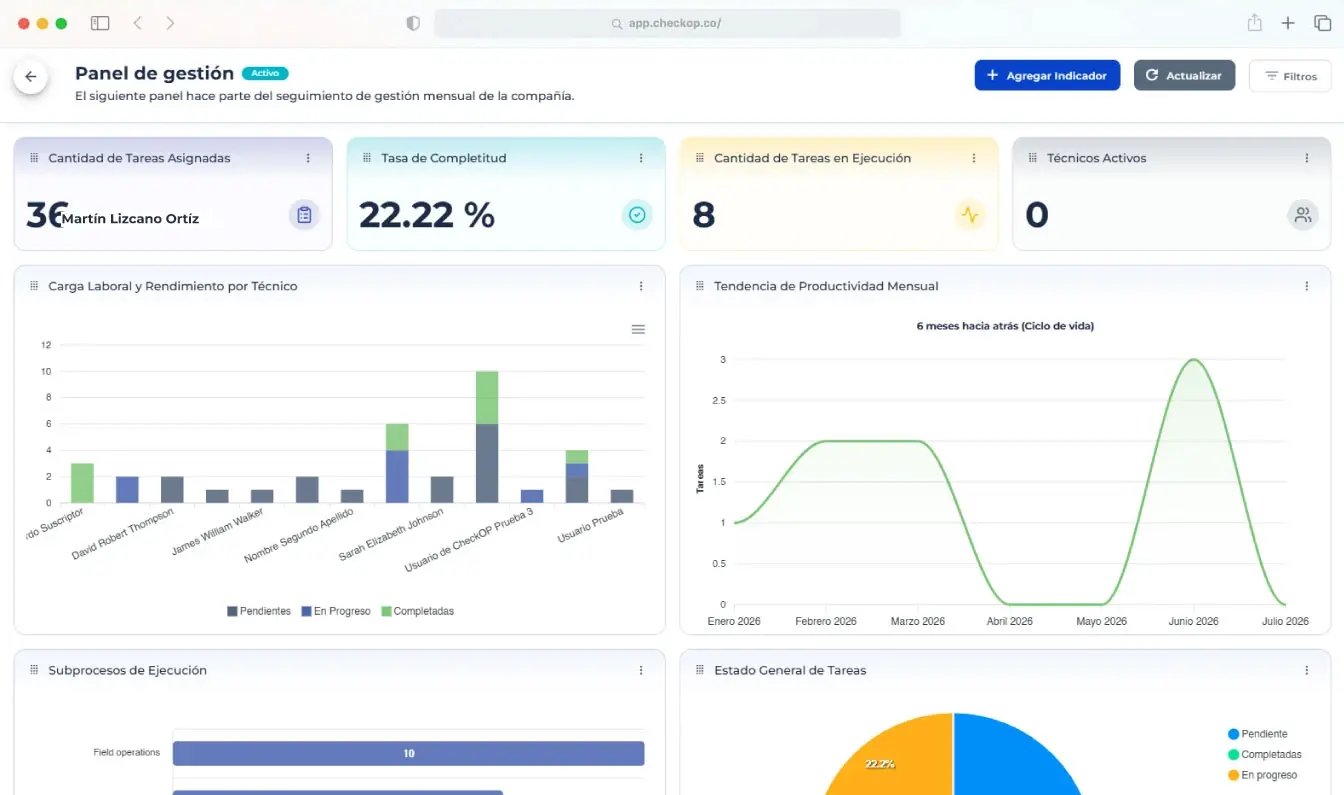Screen dimensions: 1344x795
Task: Go forward in browser history
Action: 170,23
